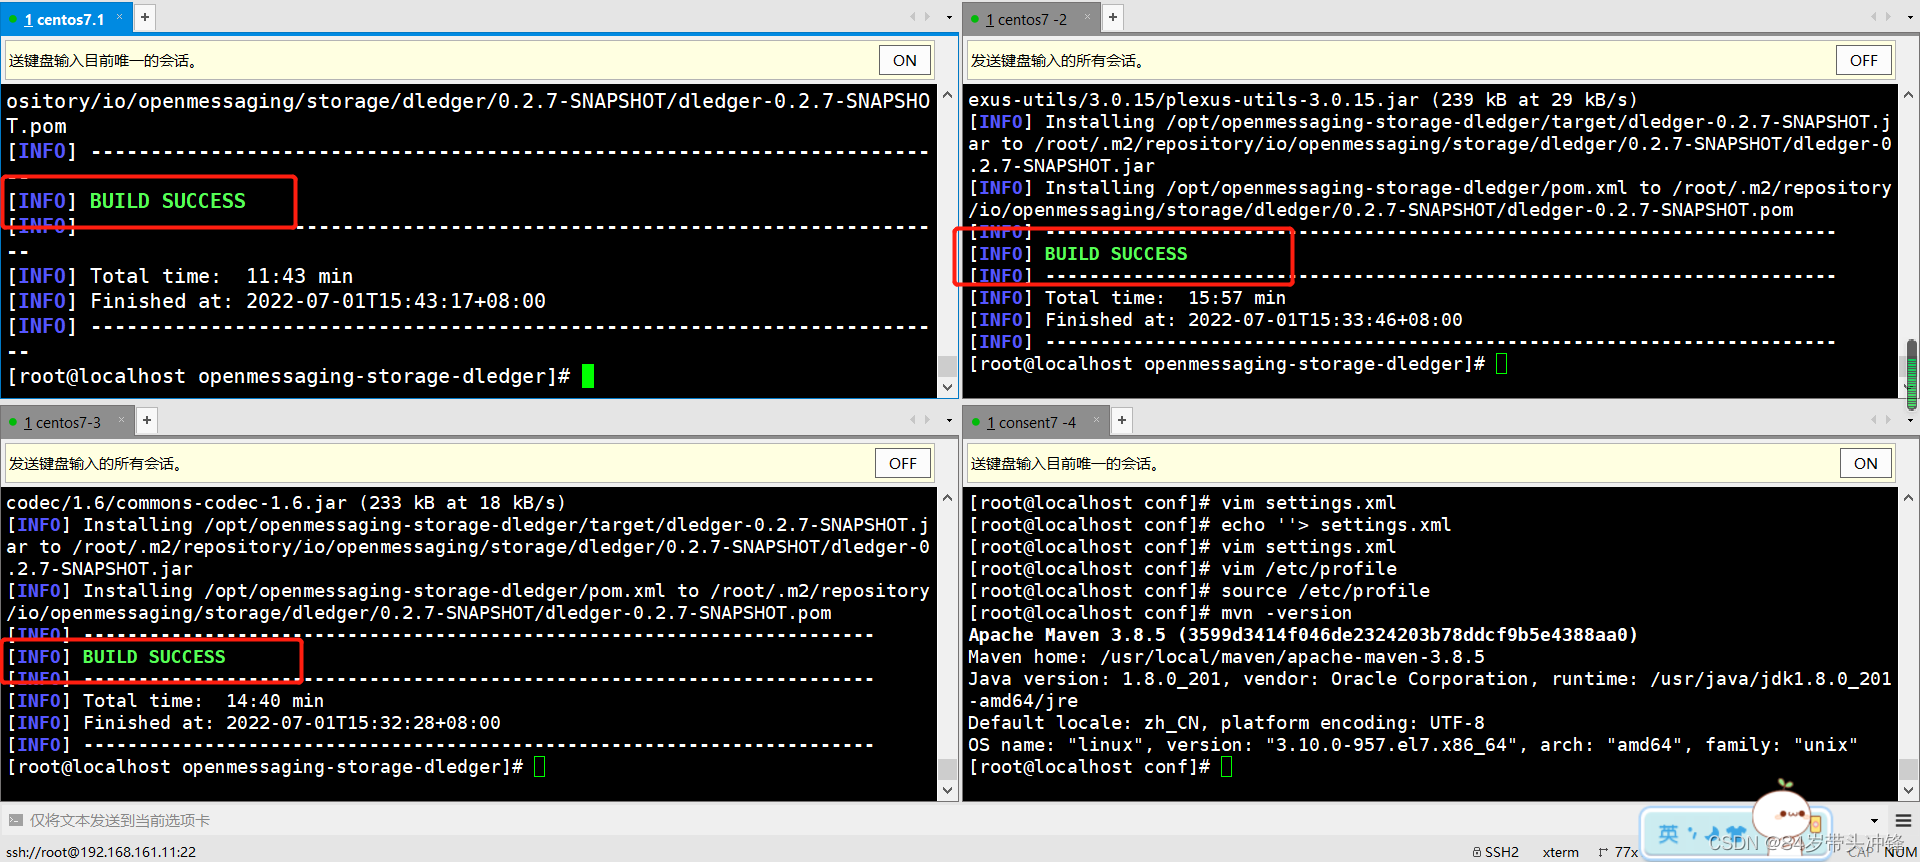Click scroll-down arrow in centos7.1 terminal
The image size is (1920, 862).
pos(947,387)
